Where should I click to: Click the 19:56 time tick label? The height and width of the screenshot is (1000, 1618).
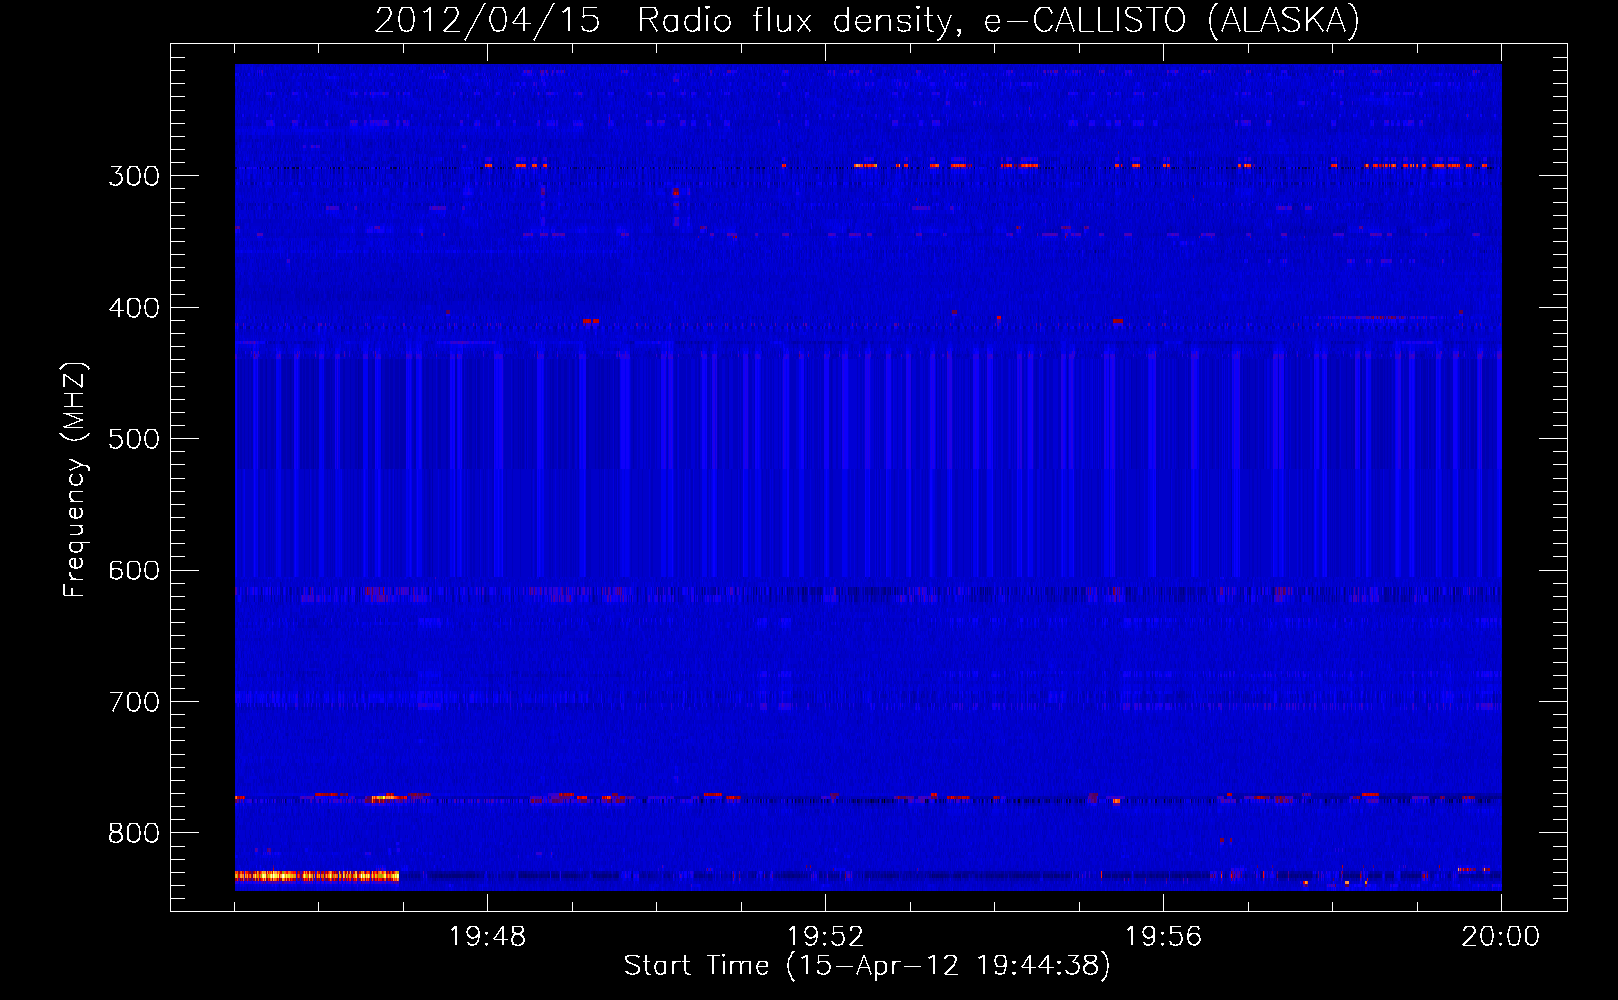pyautogui.click(x=1163, y=937)
